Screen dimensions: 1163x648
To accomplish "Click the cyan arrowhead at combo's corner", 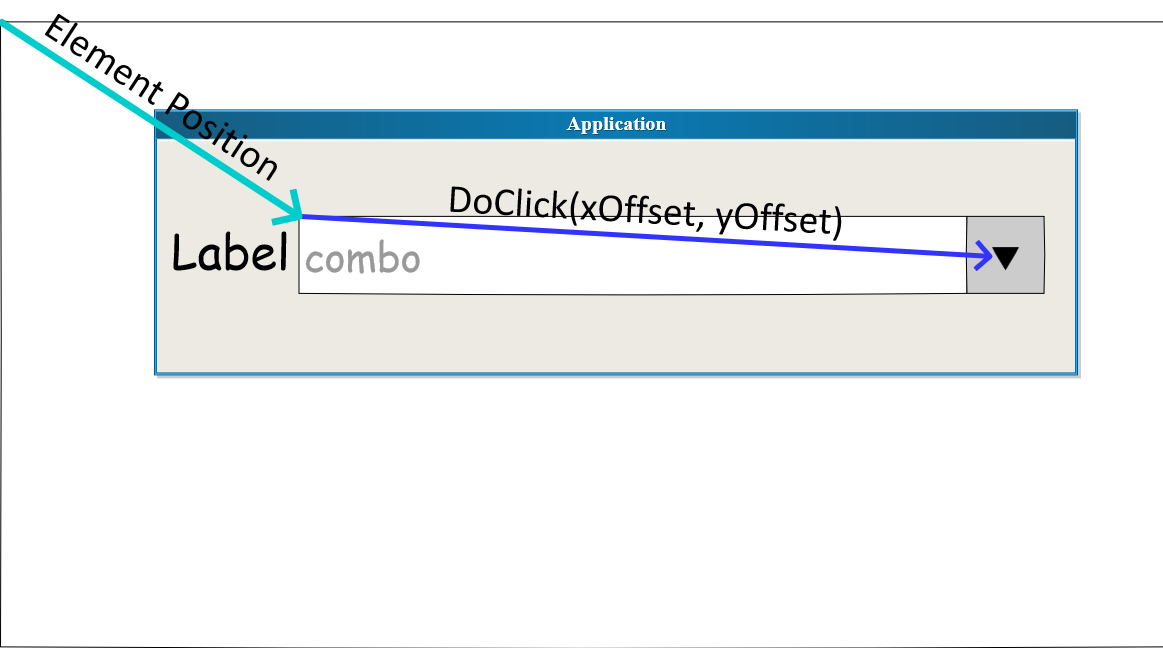I will coord(294,210).
